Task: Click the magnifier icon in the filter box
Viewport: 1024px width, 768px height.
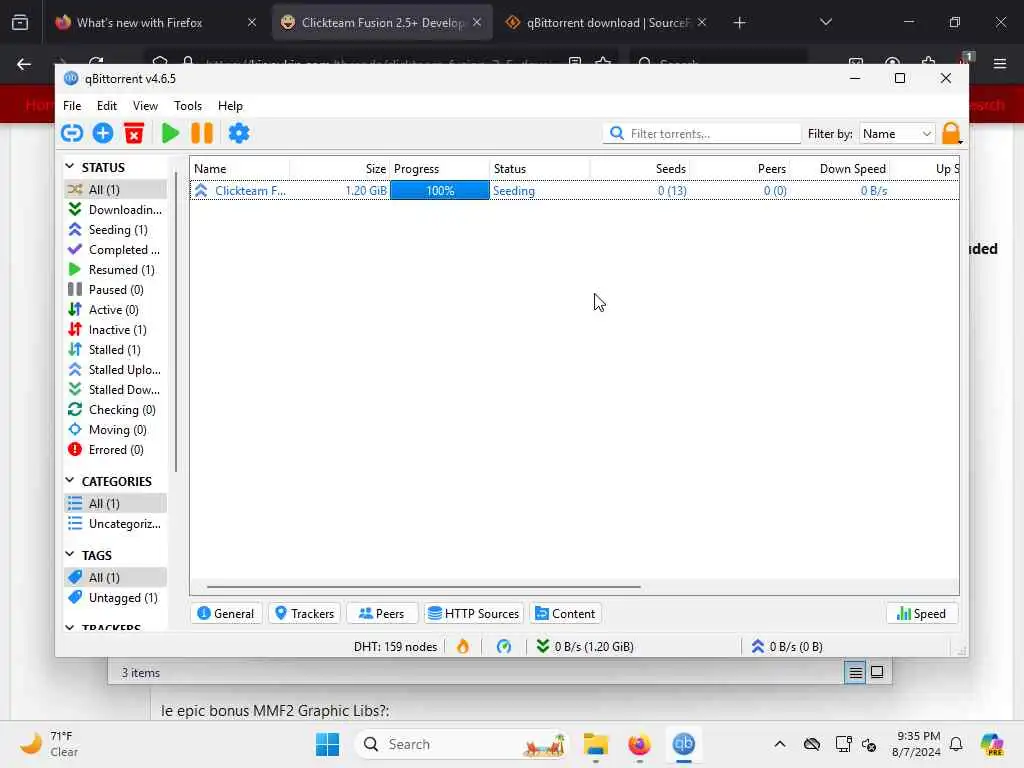Action: pos(616,133)
